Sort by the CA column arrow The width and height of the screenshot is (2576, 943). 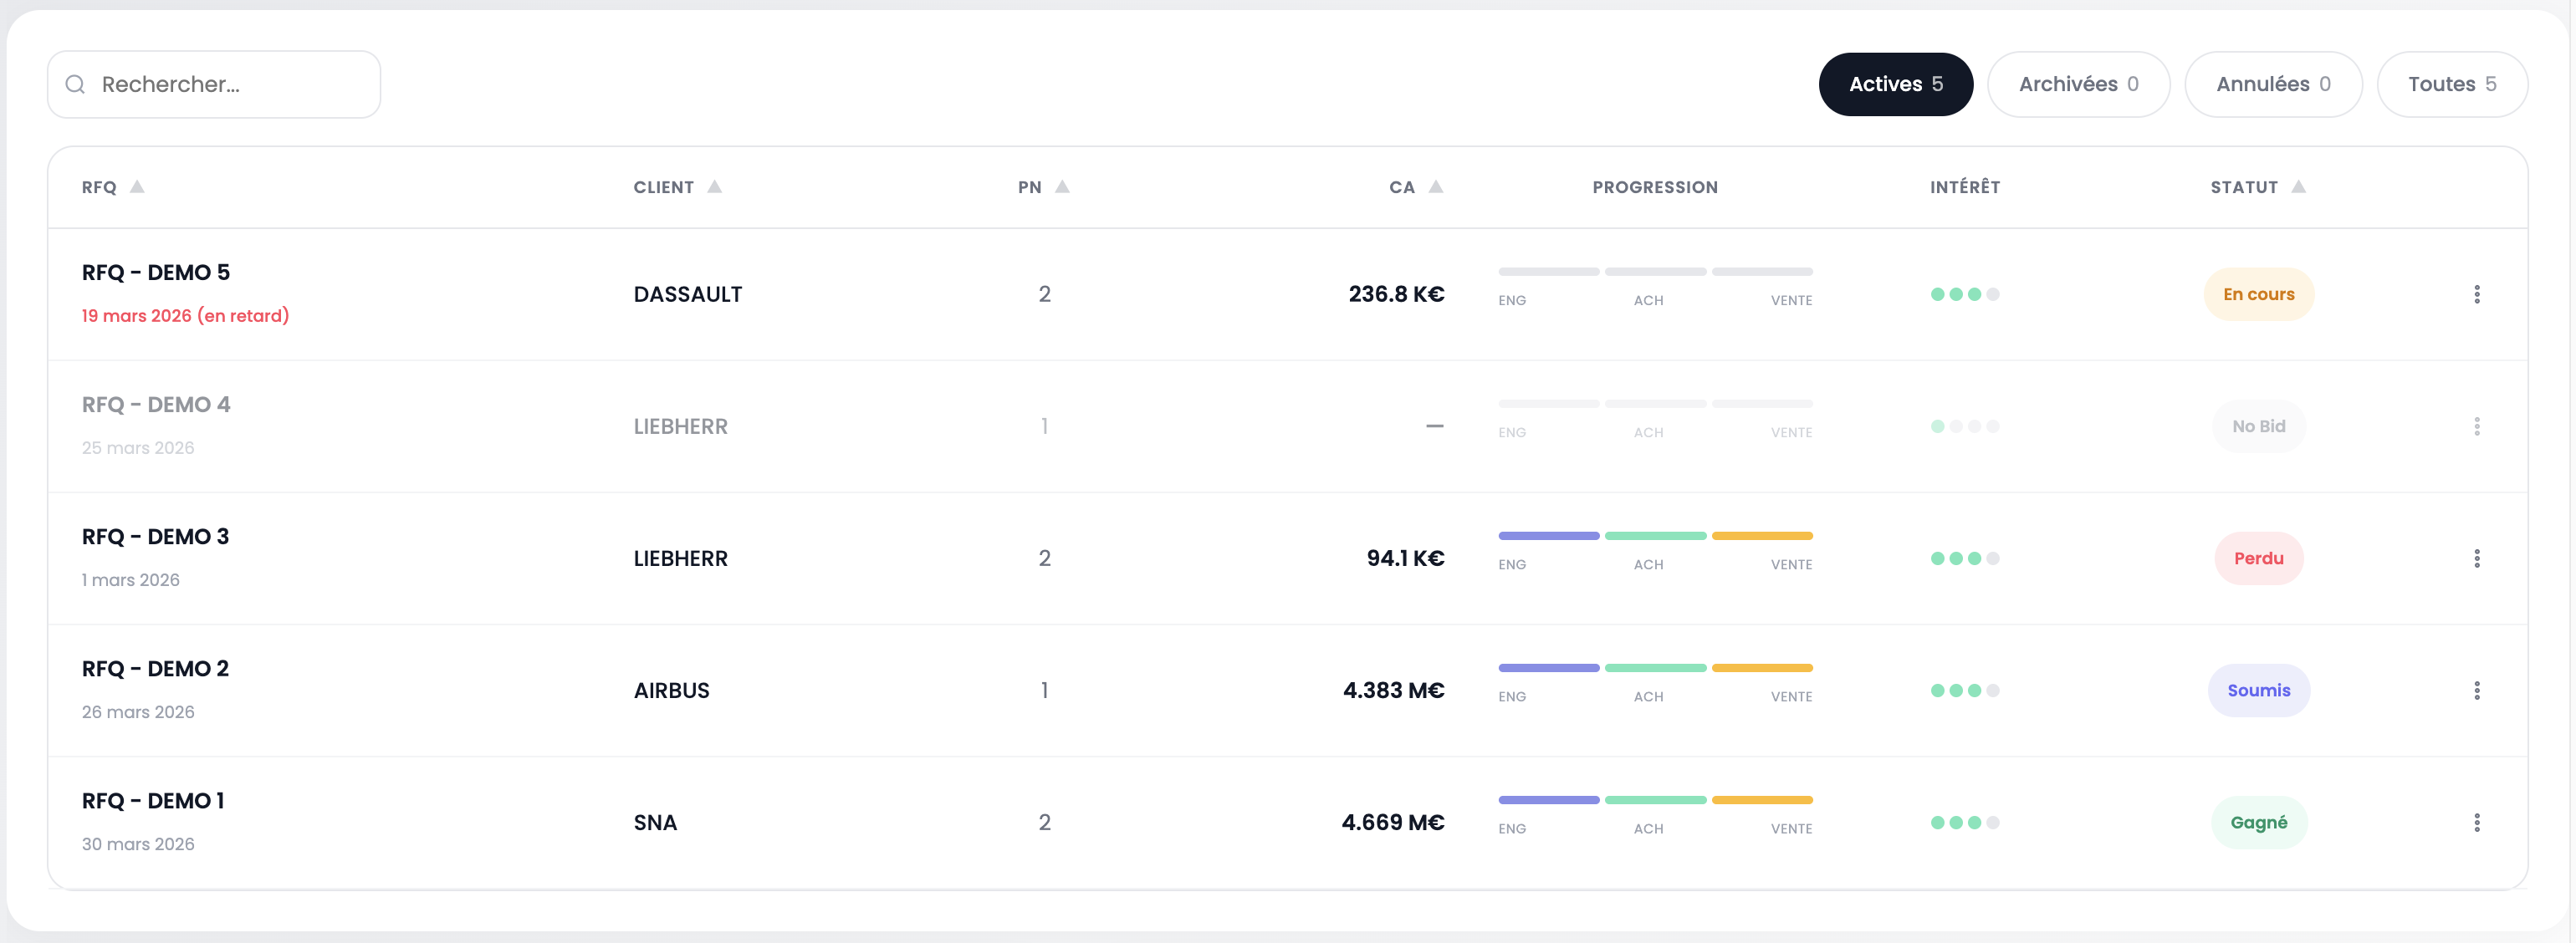click(x=1435, y=187)
